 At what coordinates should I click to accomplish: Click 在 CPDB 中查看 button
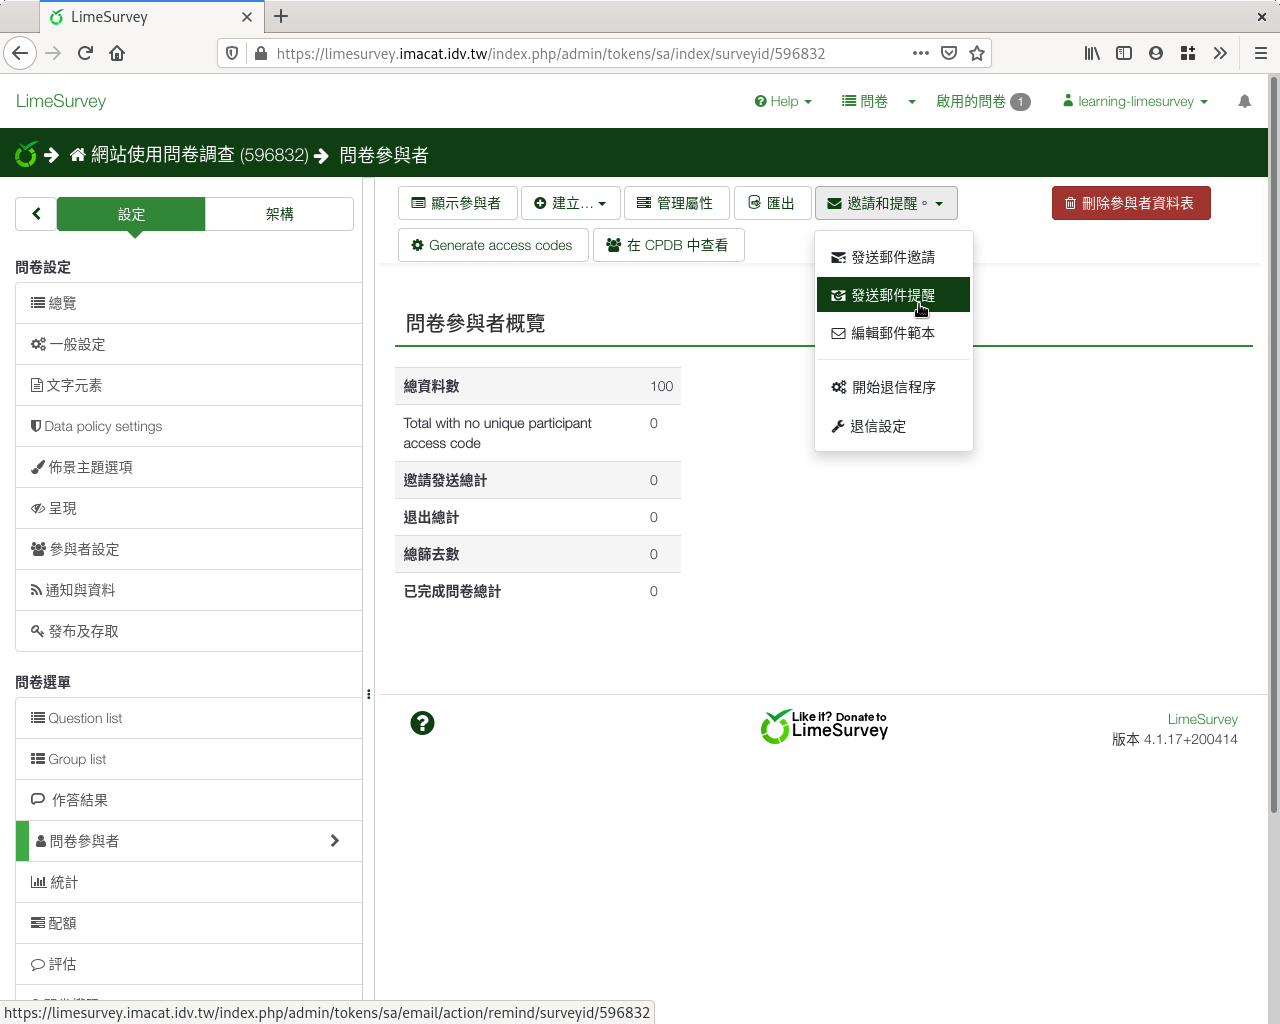click(668, 245)
